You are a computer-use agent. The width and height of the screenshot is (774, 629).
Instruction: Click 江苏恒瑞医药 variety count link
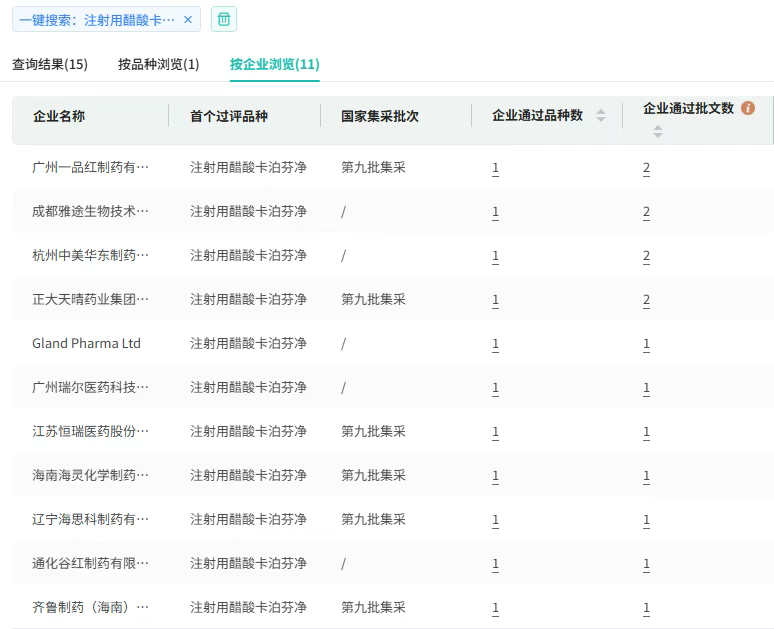pyautogui.click(x=495, y=432)
